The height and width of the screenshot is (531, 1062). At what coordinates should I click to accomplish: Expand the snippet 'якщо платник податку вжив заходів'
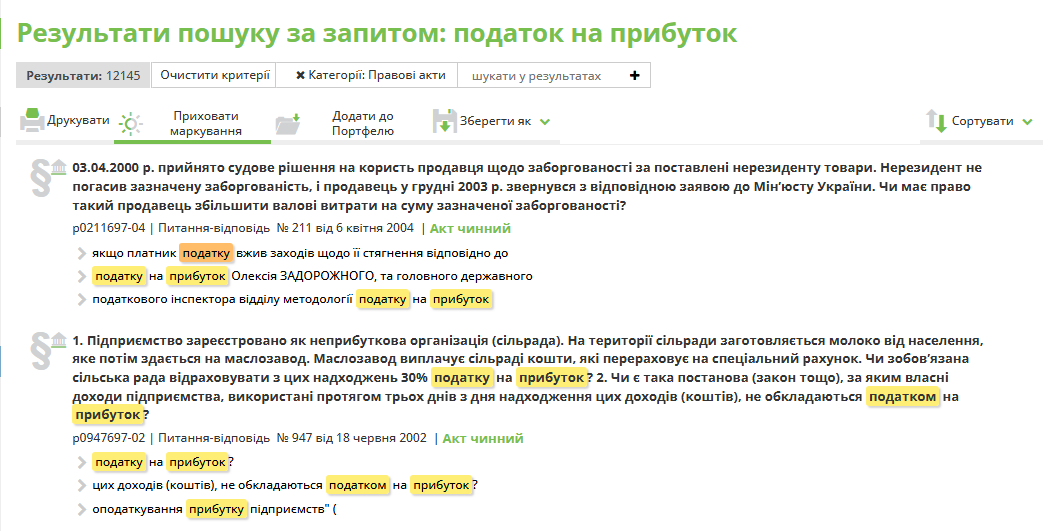coord(82,254)
